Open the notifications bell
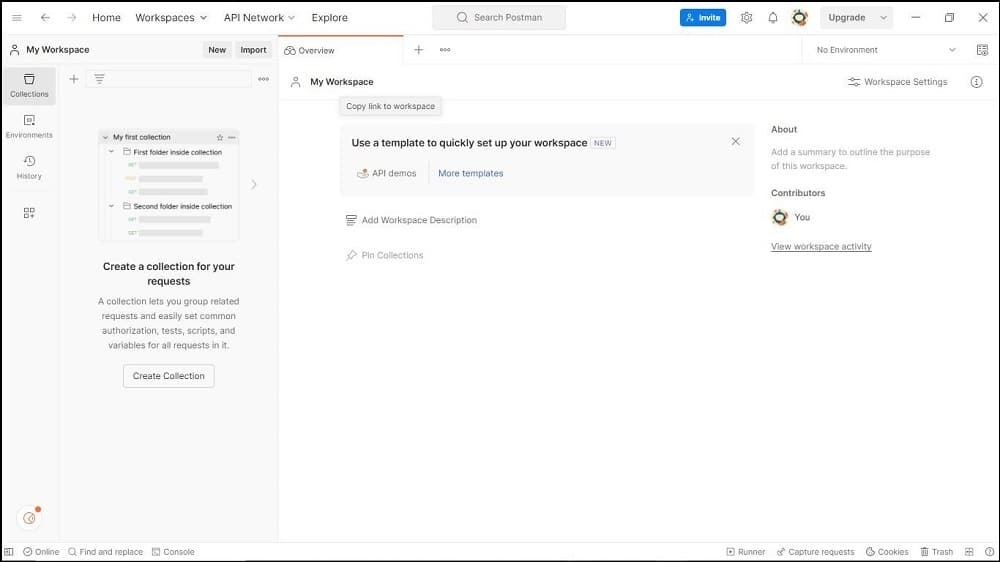Viewport: 1000px width, 562px height. 772,18
